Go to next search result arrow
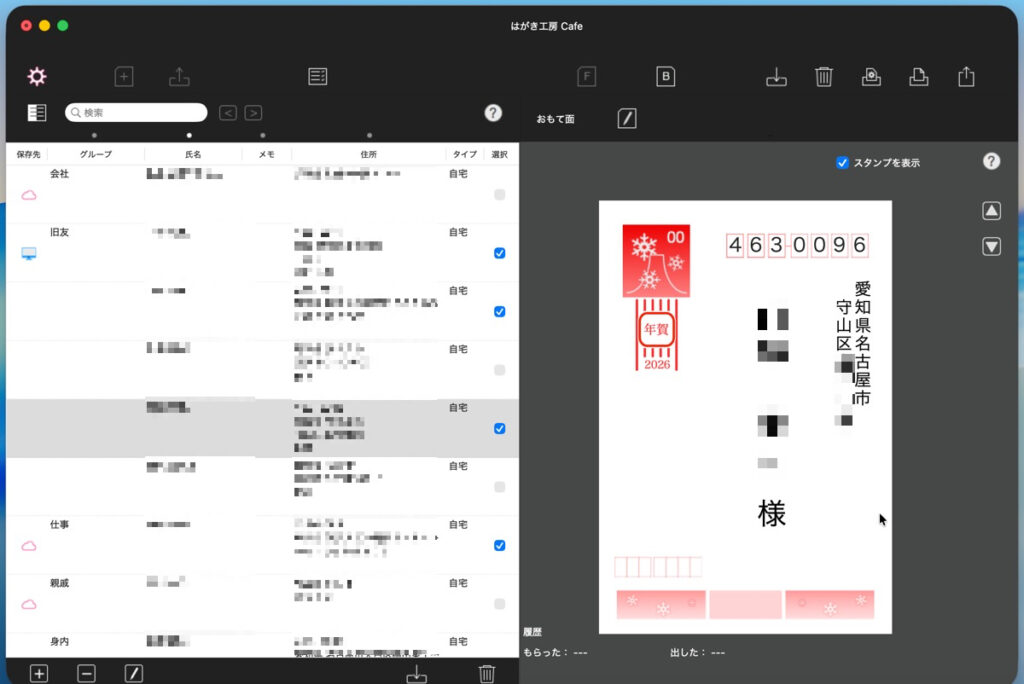Image resolution: width=1024 pixels, height=684 pixels. (x=254, y=113)
